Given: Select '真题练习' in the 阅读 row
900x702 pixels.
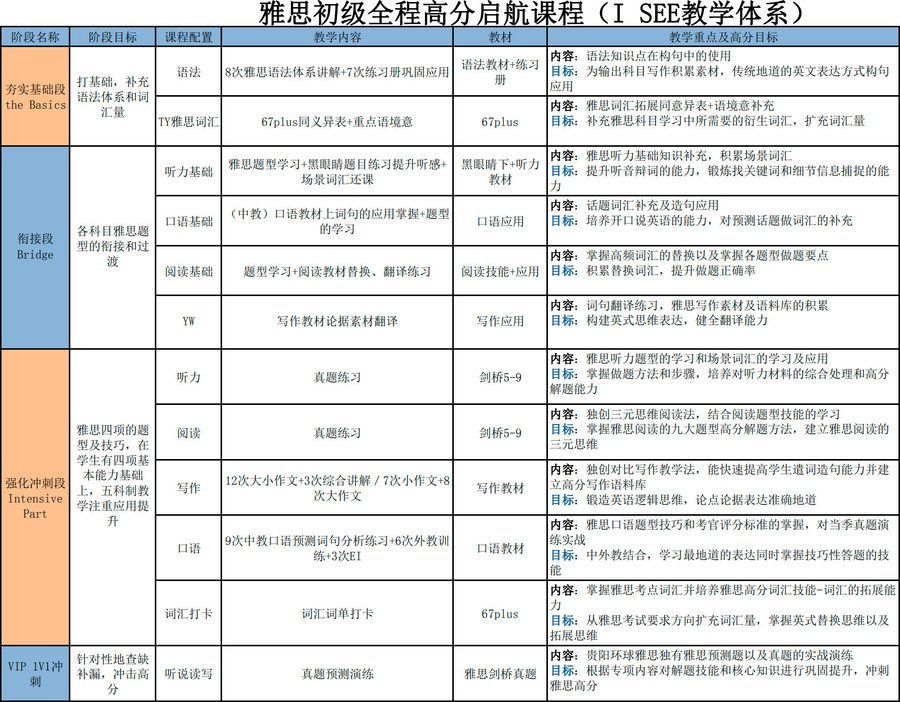Looking at the screenshot, I should [x=338, y=432].
